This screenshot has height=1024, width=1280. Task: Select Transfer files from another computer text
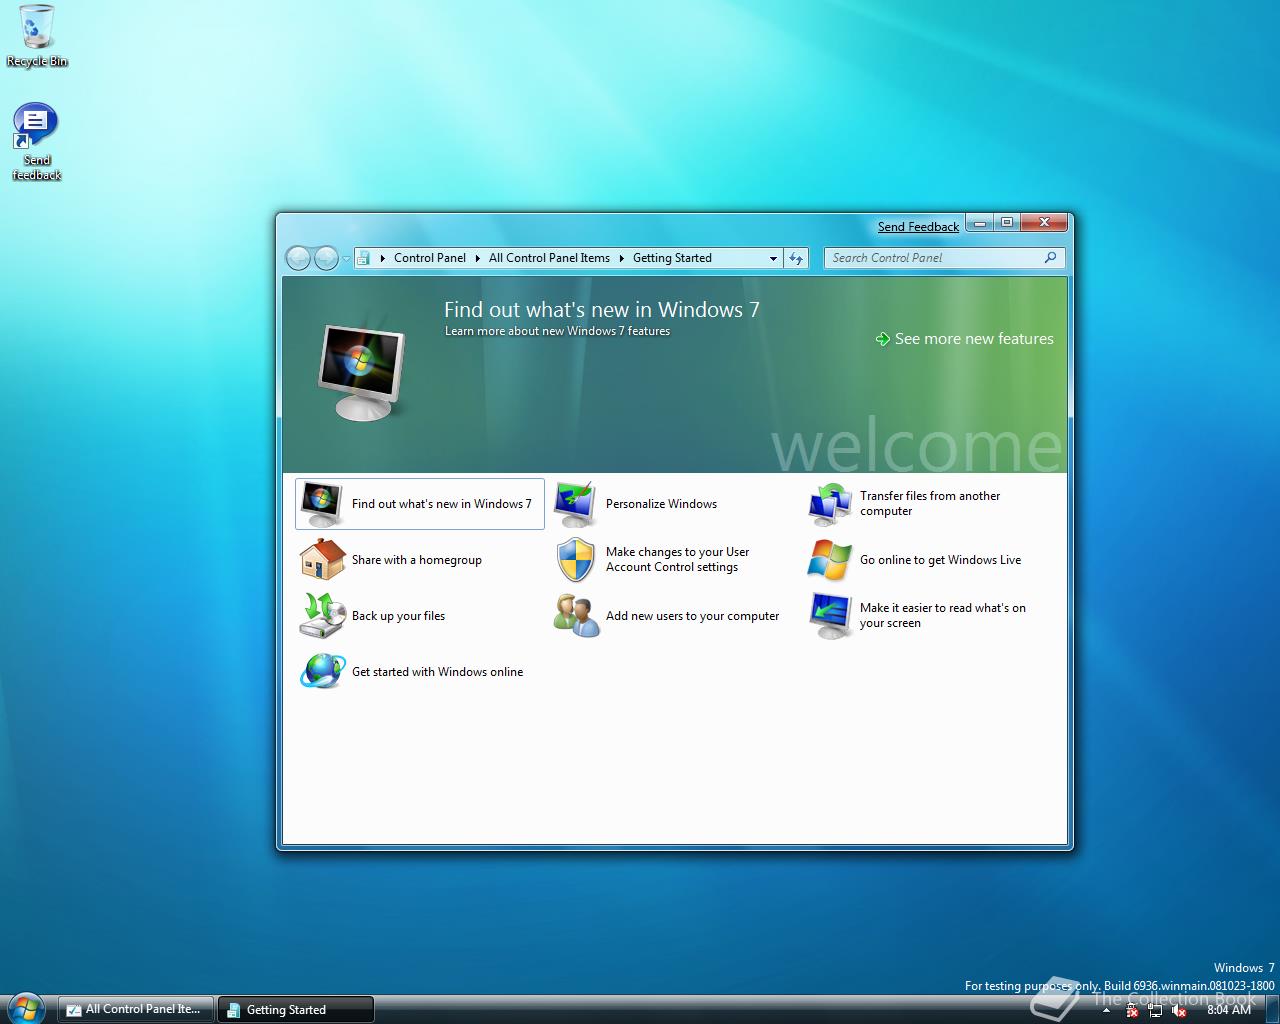point(930,503)
